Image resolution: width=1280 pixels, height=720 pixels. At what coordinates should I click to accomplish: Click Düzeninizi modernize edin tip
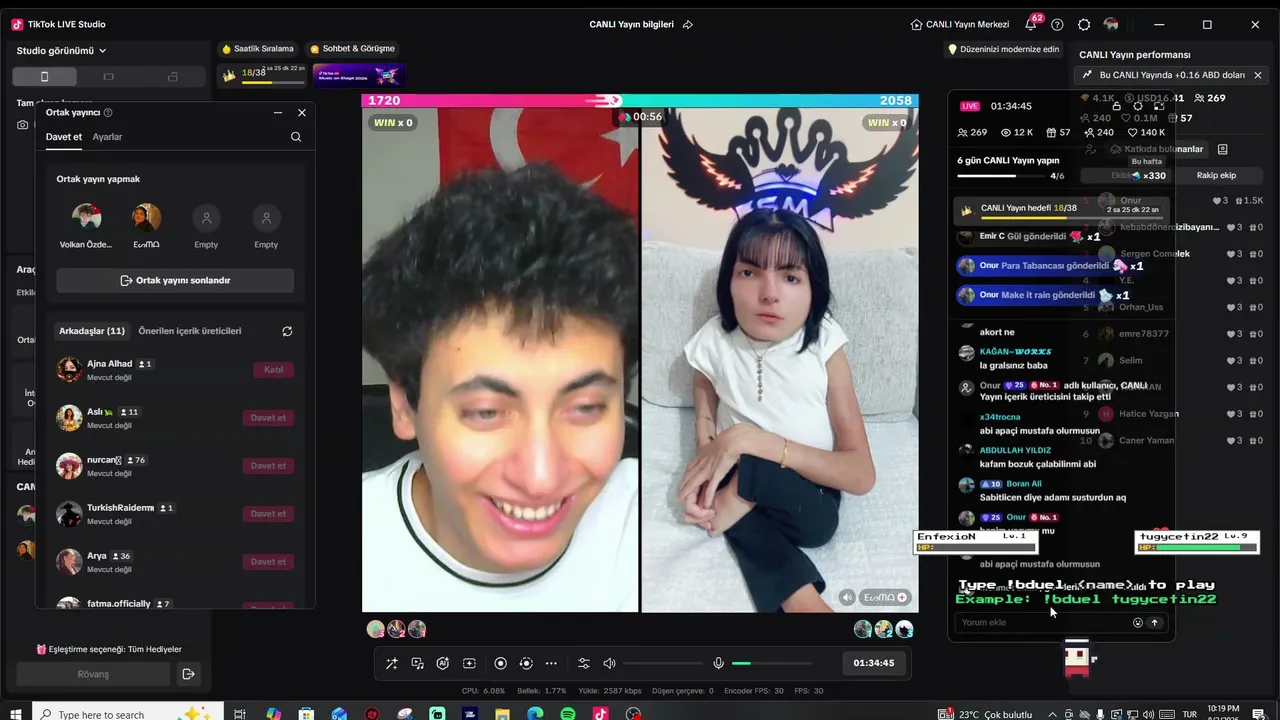[x=1003, y=49]
